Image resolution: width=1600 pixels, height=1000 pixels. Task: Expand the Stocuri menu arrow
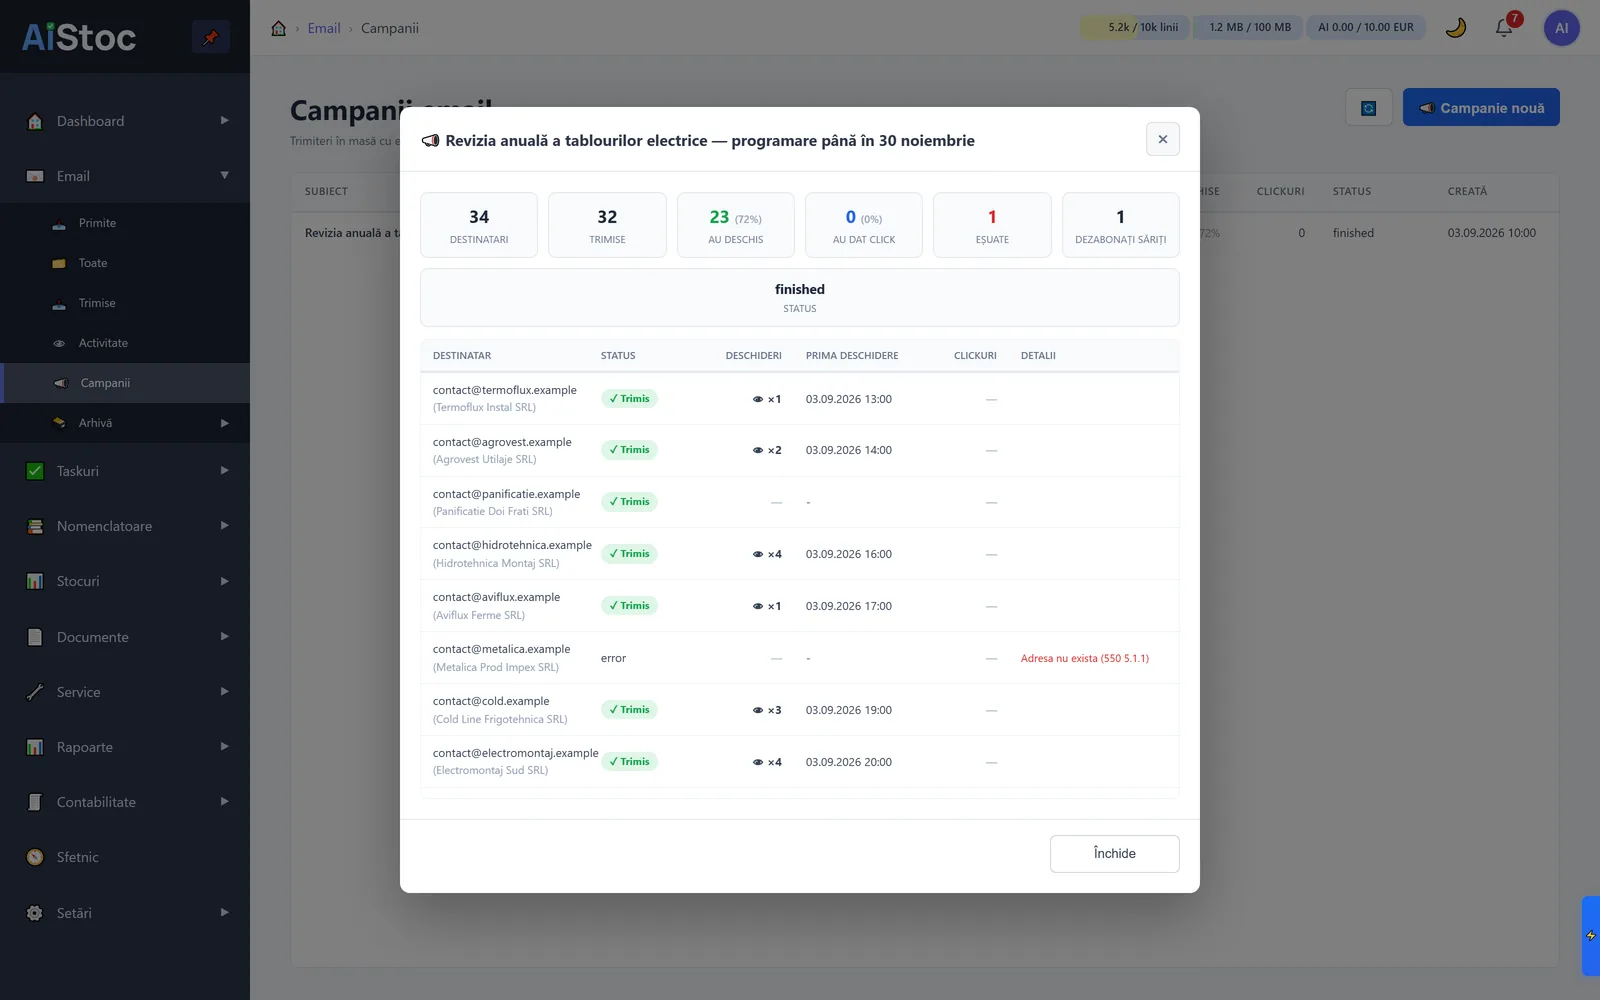pos(224,581)
